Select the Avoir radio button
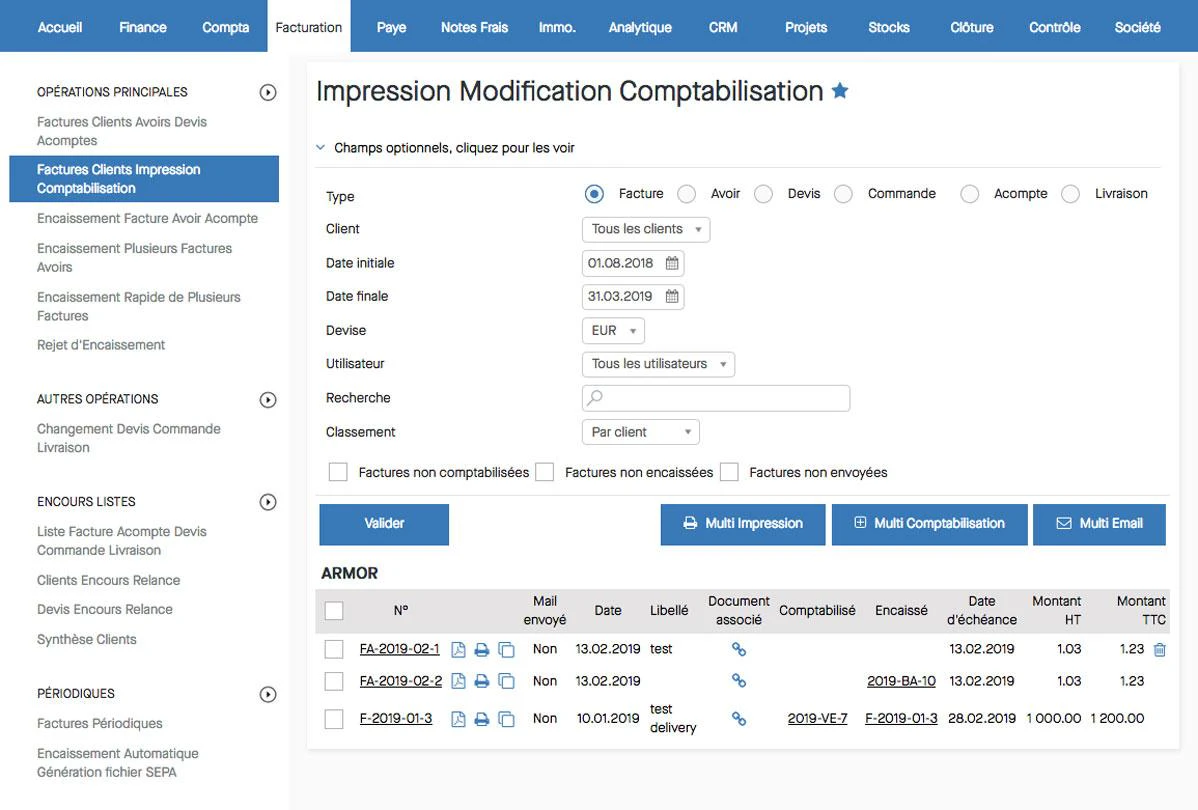Screen dimensions: 1198x810 click(x=687, y=194)
